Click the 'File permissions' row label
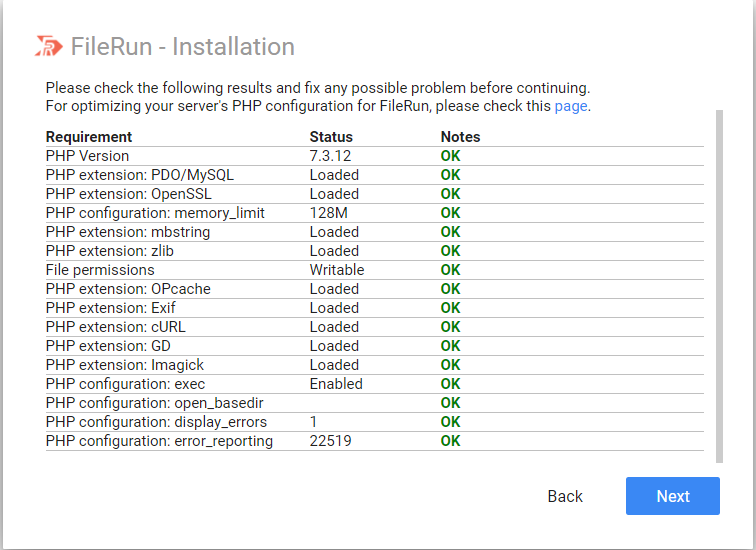 tap(100, 270)
